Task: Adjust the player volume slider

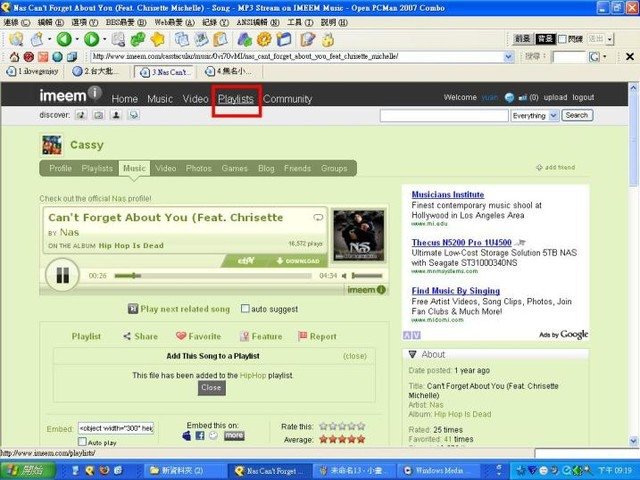Action: [367, 276]
